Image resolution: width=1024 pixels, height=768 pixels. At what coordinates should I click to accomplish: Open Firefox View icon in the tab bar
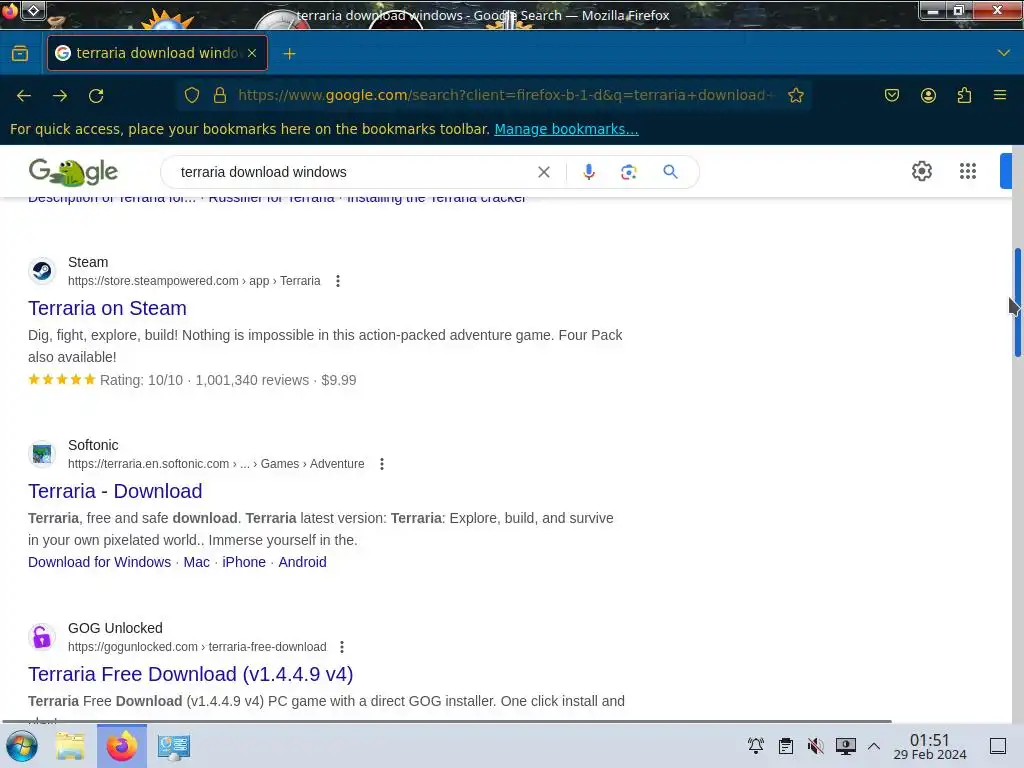pos(20,53)
